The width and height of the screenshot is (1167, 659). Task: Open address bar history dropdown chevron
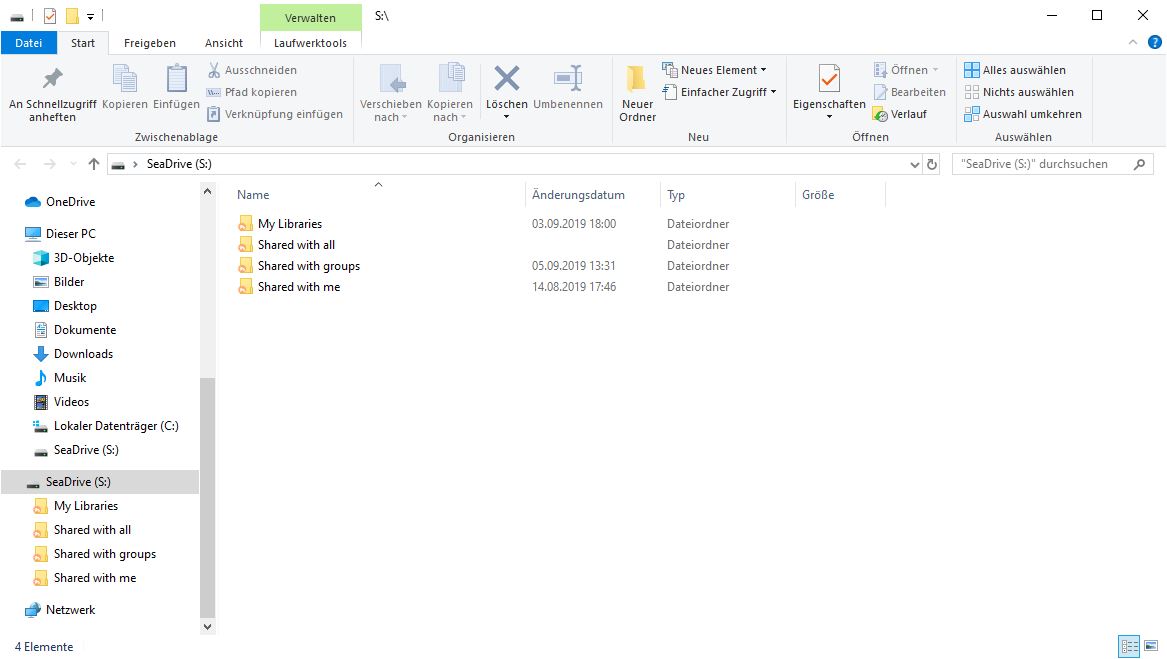click(x=914, y=164)
